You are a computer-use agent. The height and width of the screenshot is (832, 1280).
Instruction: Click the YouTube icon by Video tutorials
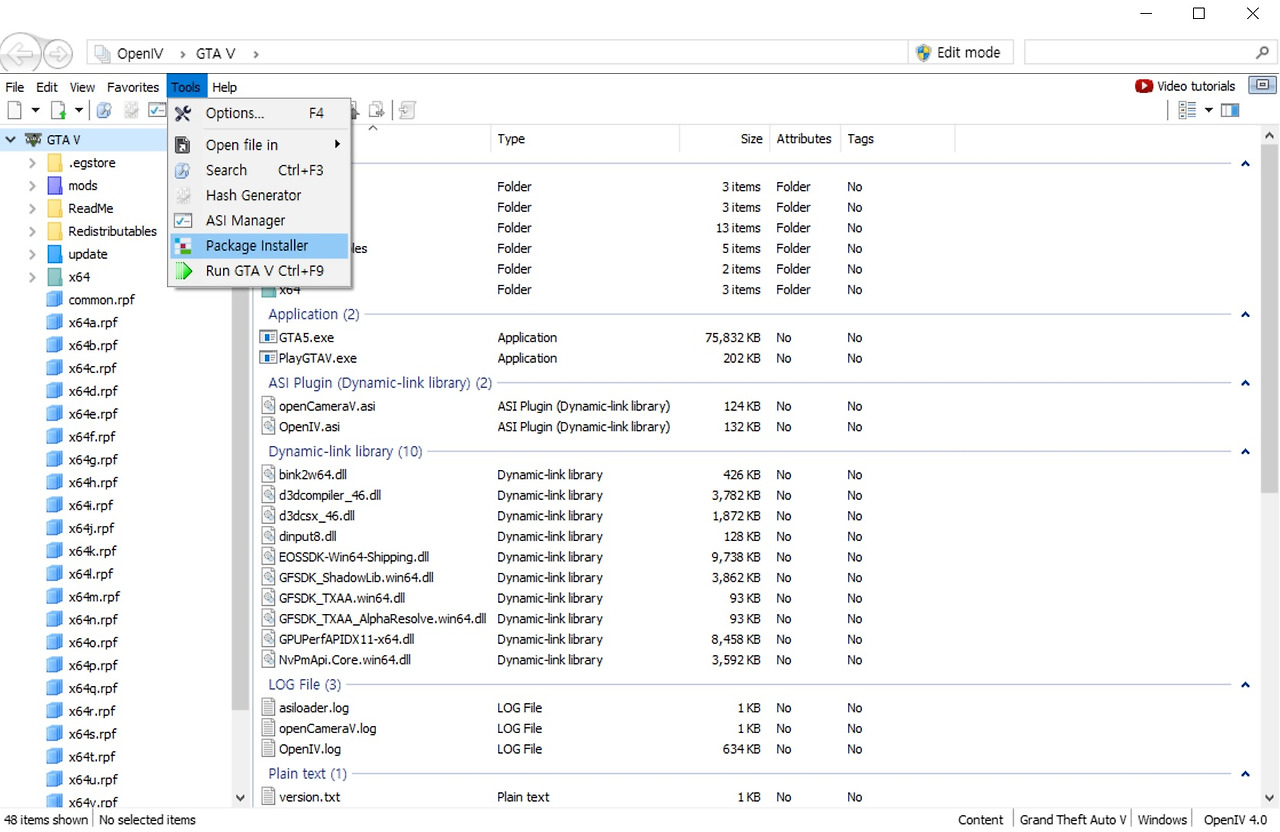1144,86
